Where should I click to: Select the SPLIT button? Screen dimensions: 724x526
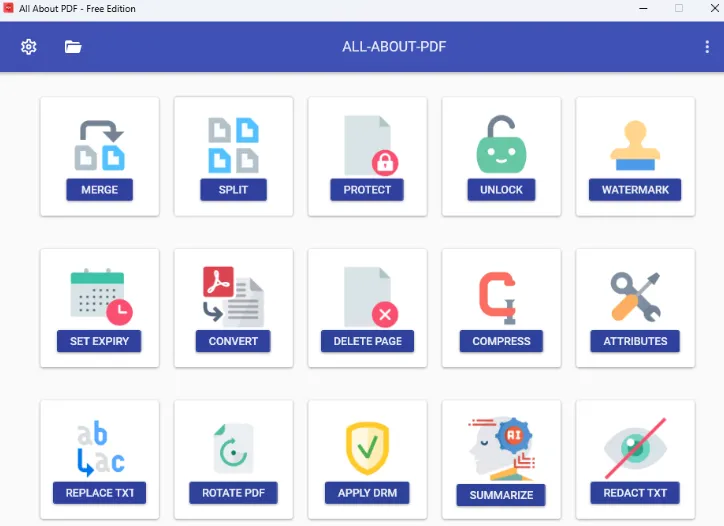234,190
